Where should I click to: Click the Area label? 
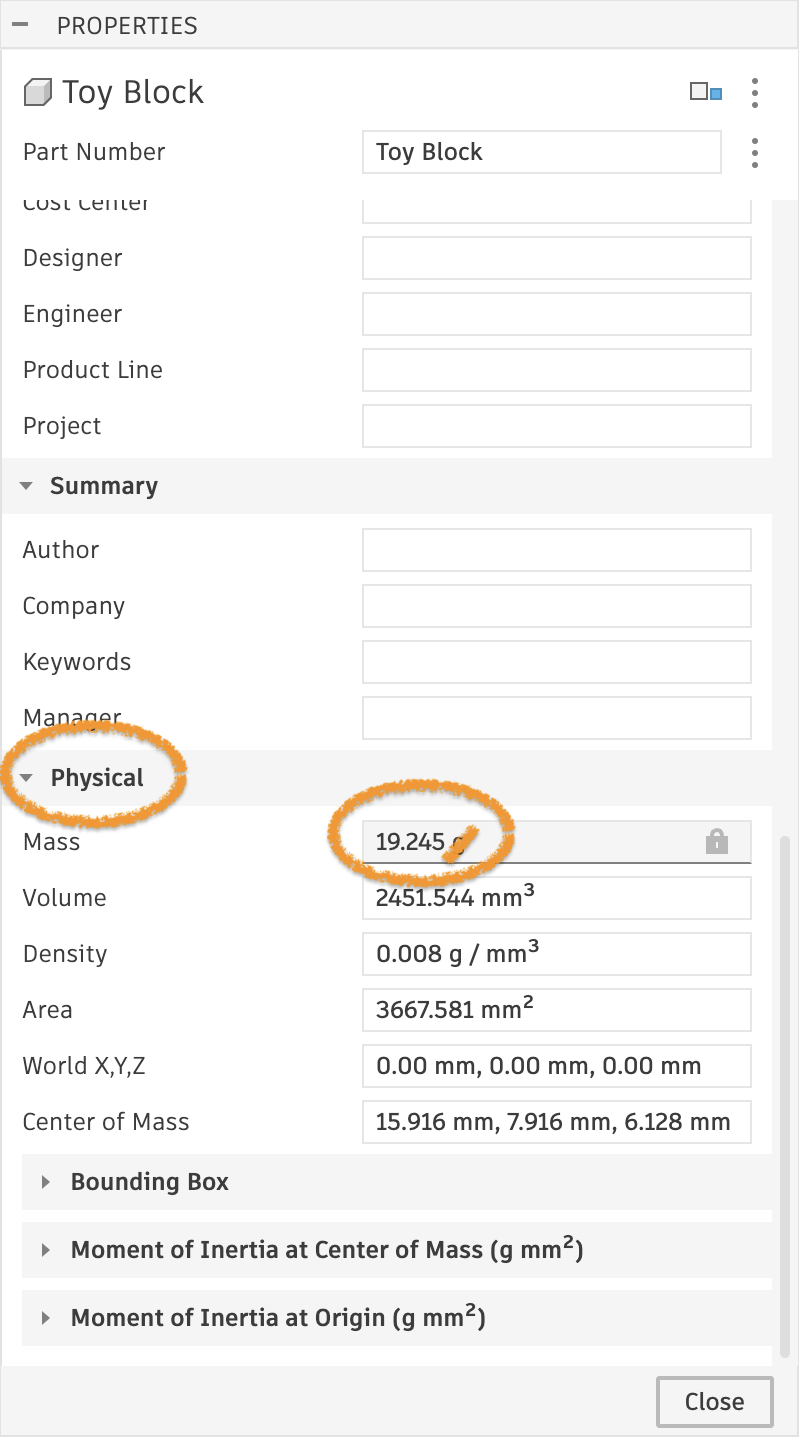48,1010
